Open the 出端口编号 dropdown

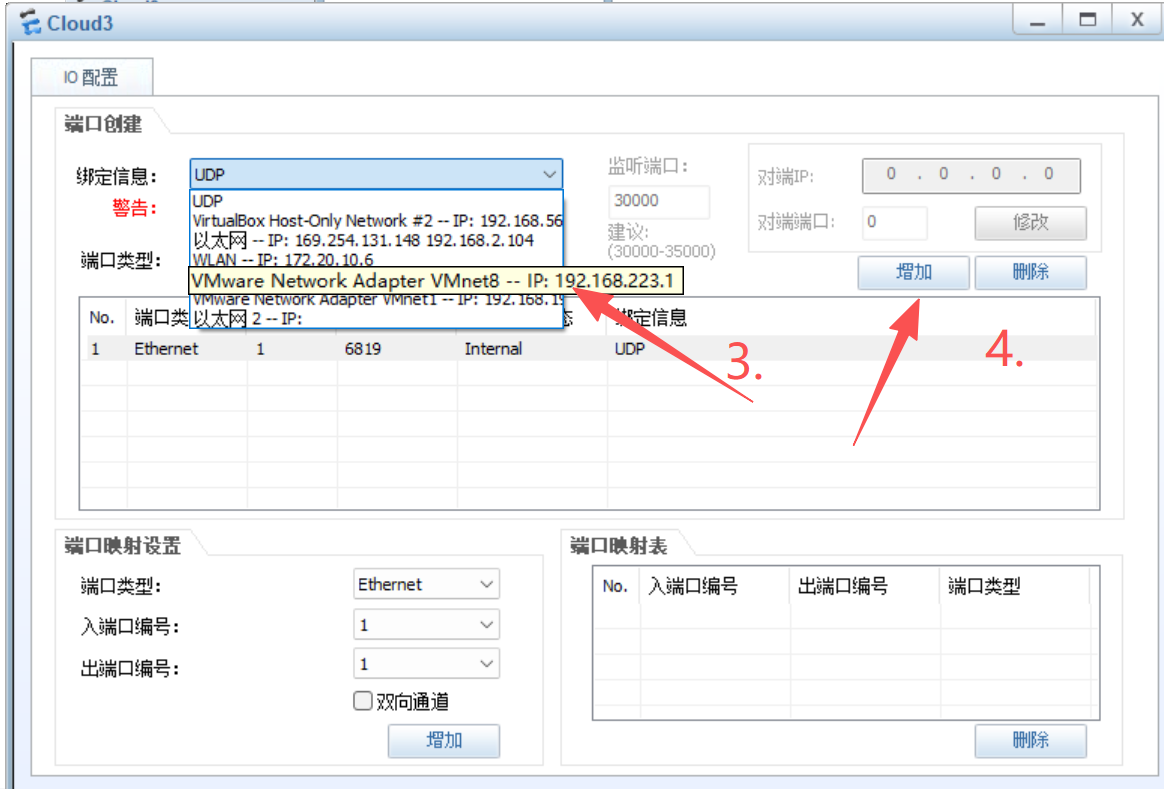pyautogui.click(x=426, y=664)
